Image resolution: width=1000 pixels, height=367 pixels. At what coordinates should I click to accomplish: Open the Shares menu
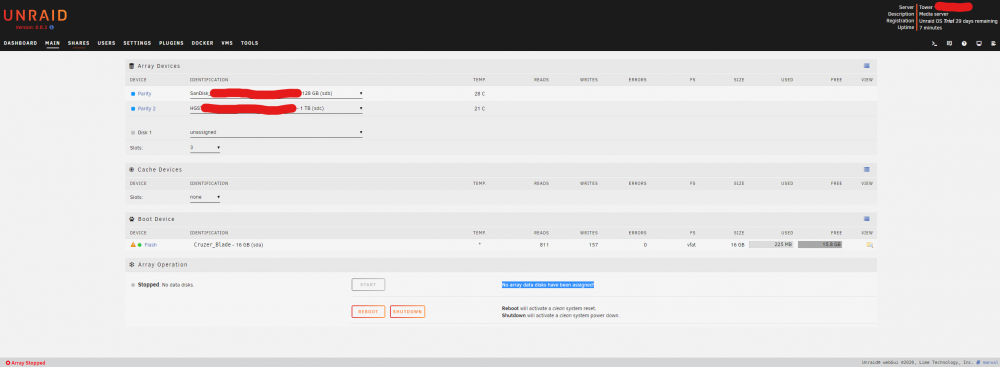coord(78,43)
